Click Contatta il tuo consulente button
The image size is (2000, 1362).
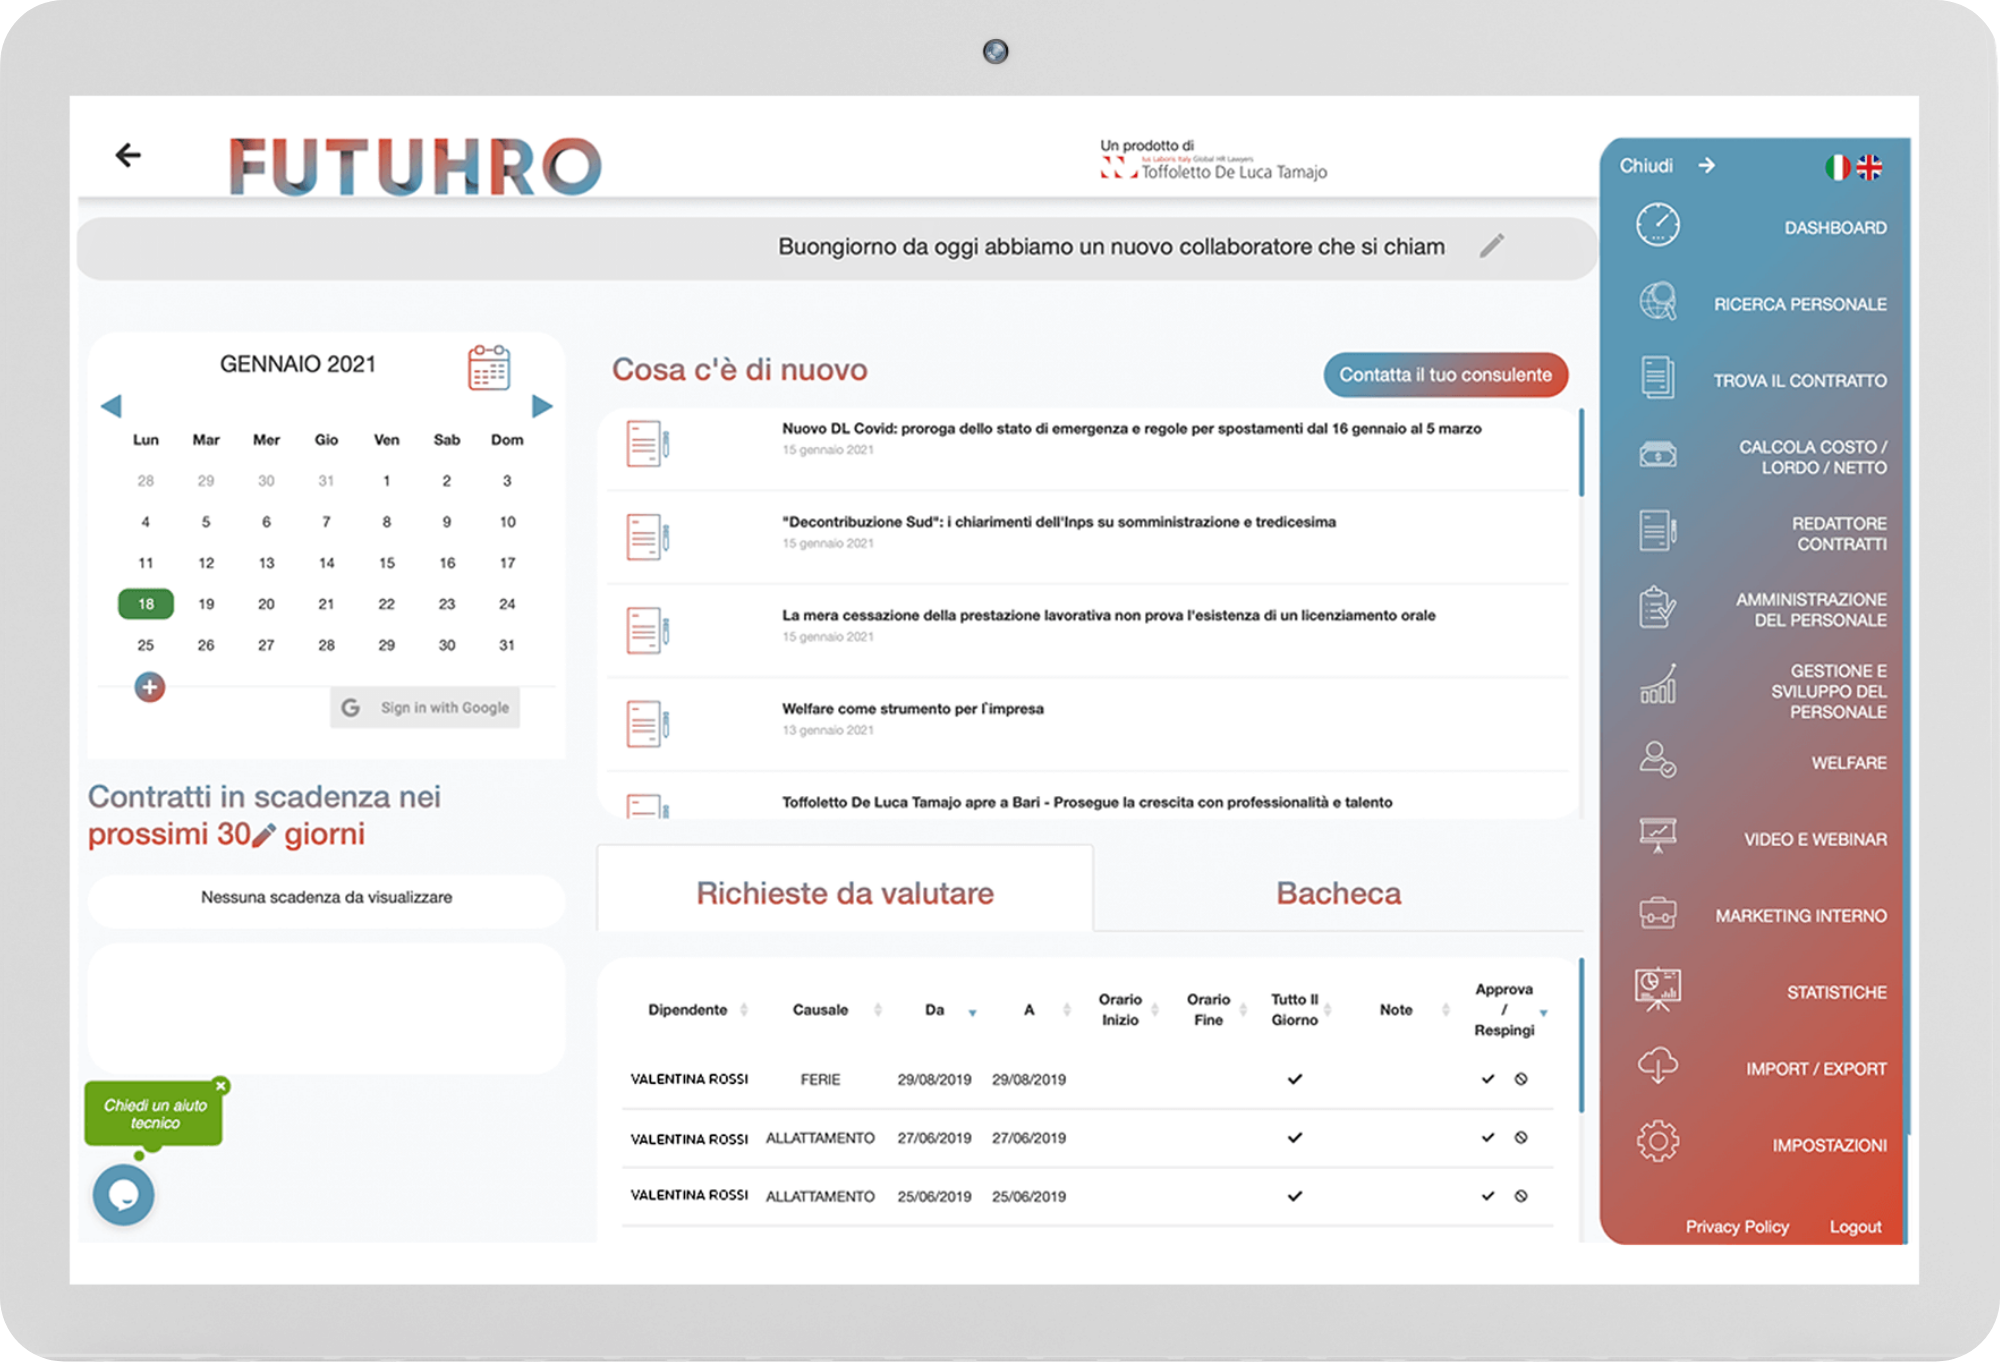(x=1445, y=375)
